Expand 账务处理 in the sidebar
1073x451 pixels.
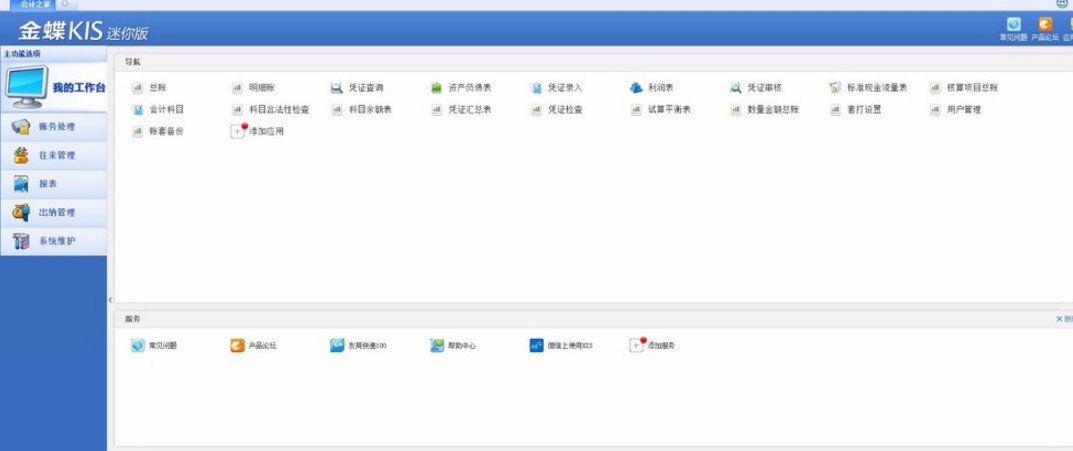(55, 127)
